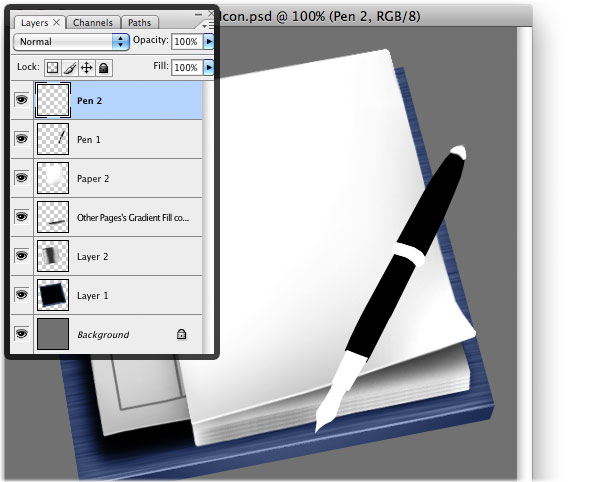Open the Opacity slider arrow
This screenshot has width=600, height=482.
pyautogui.click(x=209, y=41)
